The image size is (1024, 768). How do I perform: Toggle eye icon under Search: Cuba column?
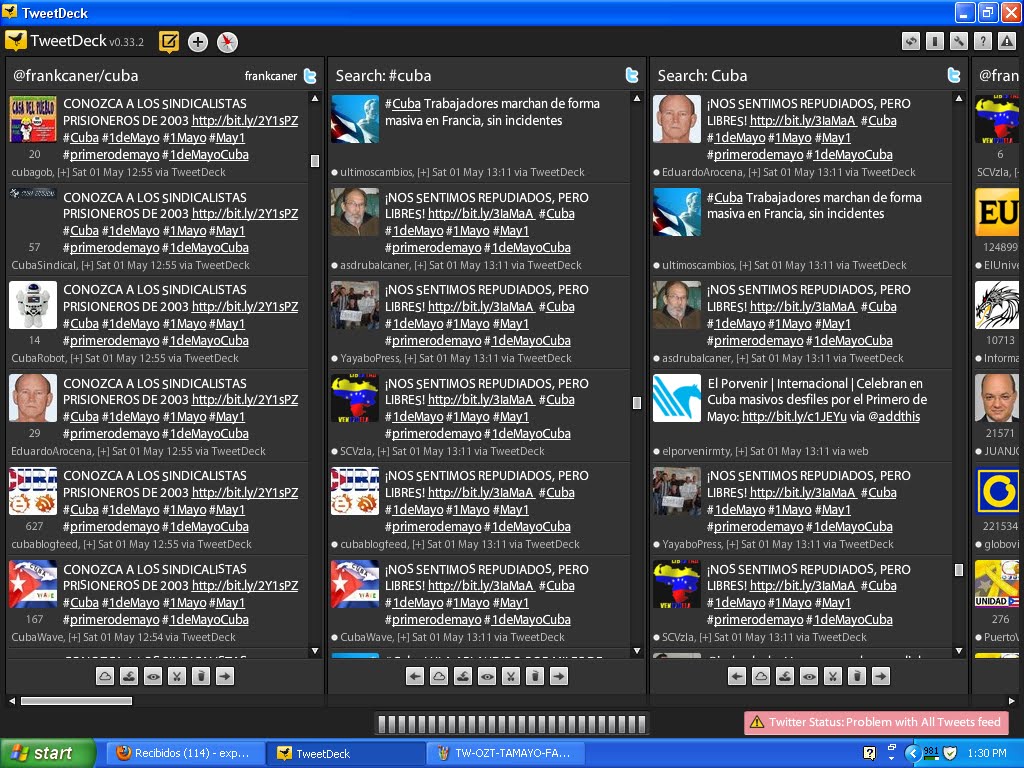(x=809, y=677)
